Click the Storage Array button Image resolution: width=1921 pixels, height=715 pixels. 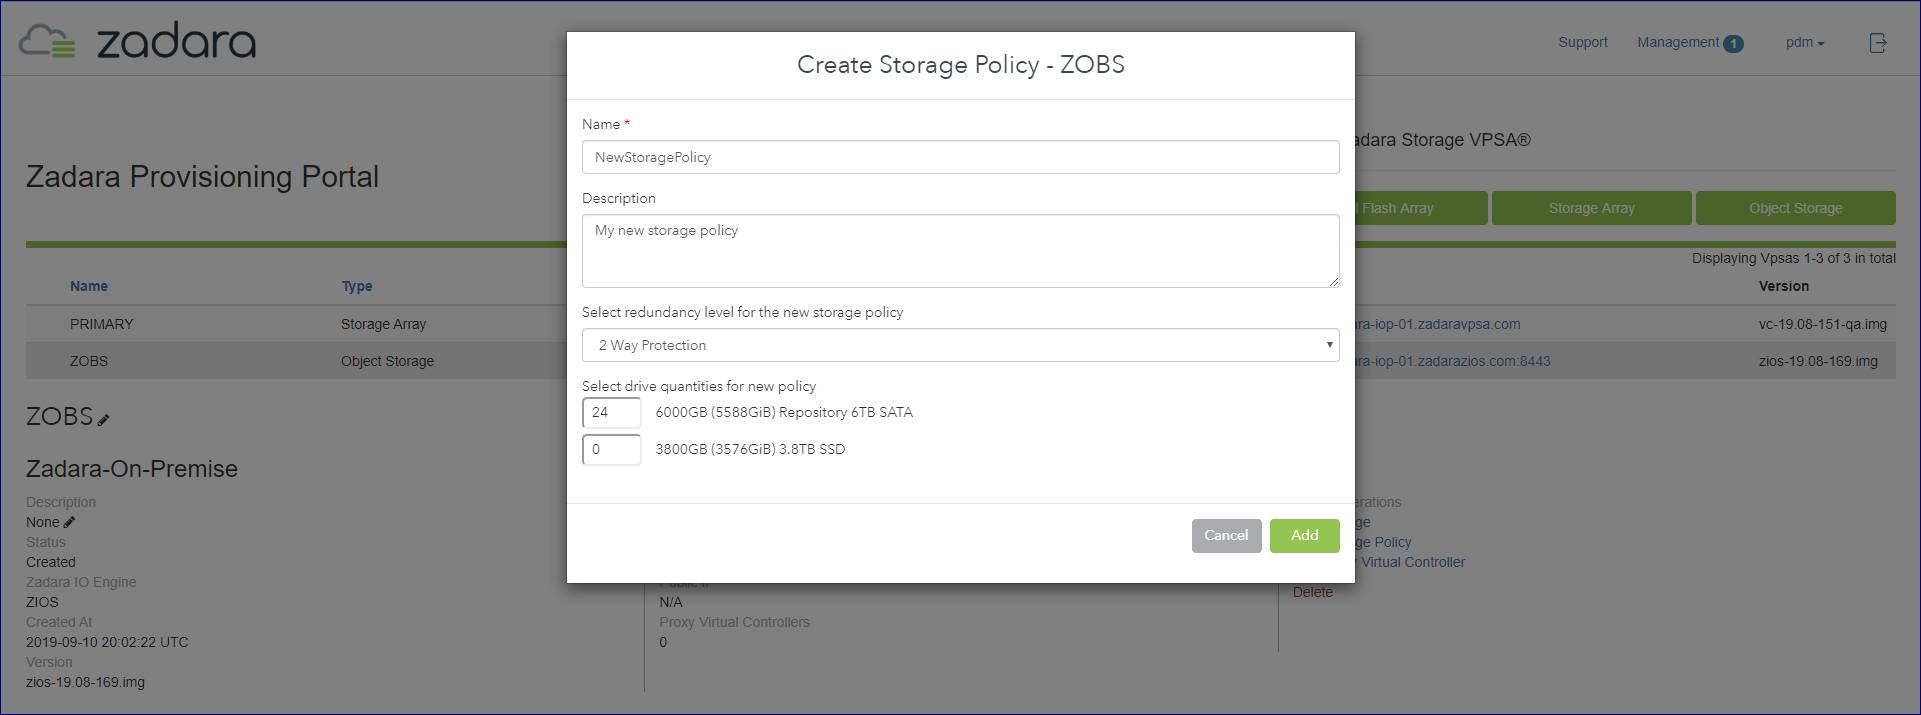[1592, 208]
